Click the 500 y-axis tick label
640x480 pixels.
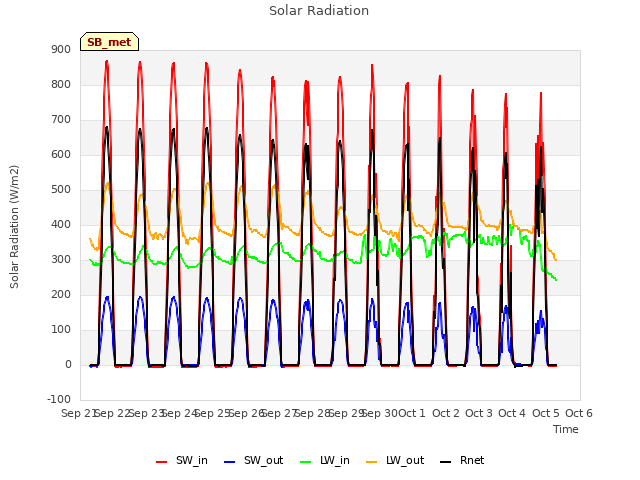(x=61, y=189)
